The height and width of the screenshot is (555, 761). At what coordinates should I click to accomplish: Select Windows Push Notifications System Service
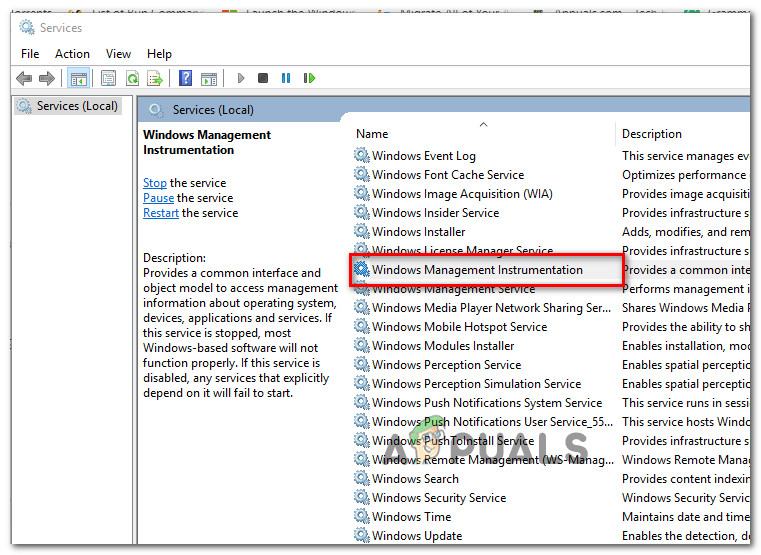pos(478,402)
